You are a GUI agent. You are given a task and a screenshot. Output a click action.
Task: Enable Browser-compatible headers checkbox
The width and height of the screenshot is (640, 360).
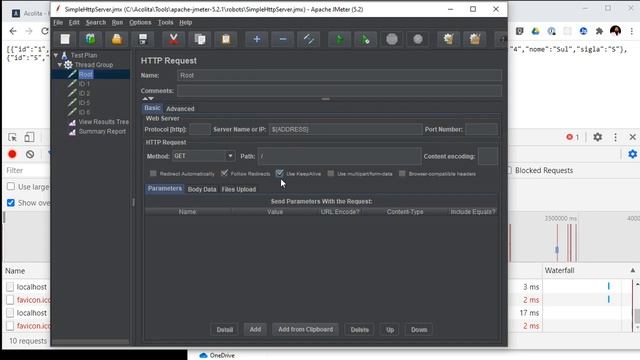coord(402,173)
